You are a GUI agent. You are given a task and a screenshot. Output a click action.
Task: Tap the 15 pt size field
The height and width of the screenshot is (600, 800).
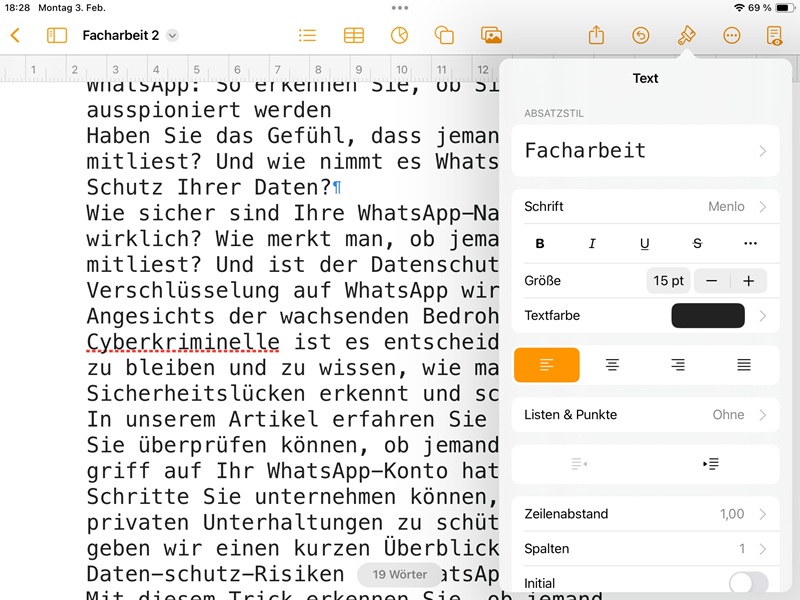[668, 281]
